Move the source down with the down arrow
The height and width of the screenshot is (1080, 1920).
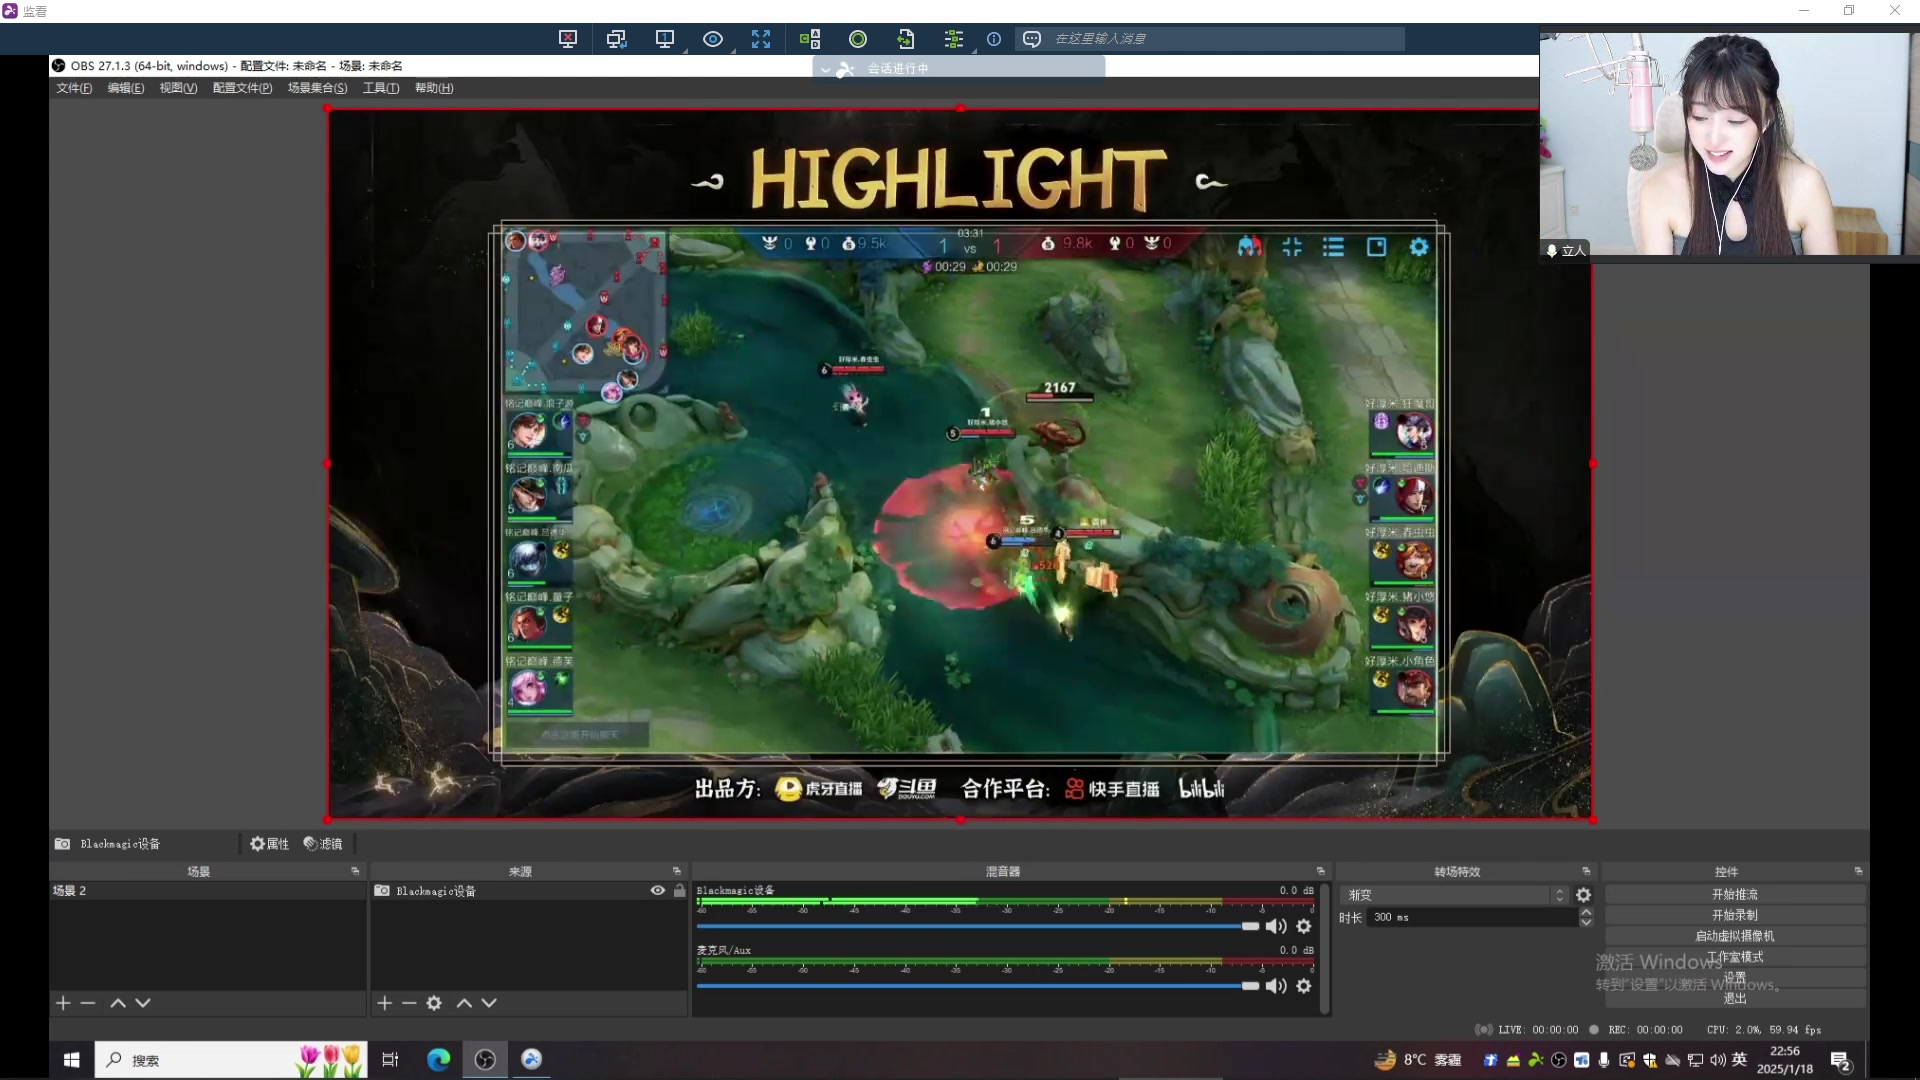click(x=489, y=1003)
